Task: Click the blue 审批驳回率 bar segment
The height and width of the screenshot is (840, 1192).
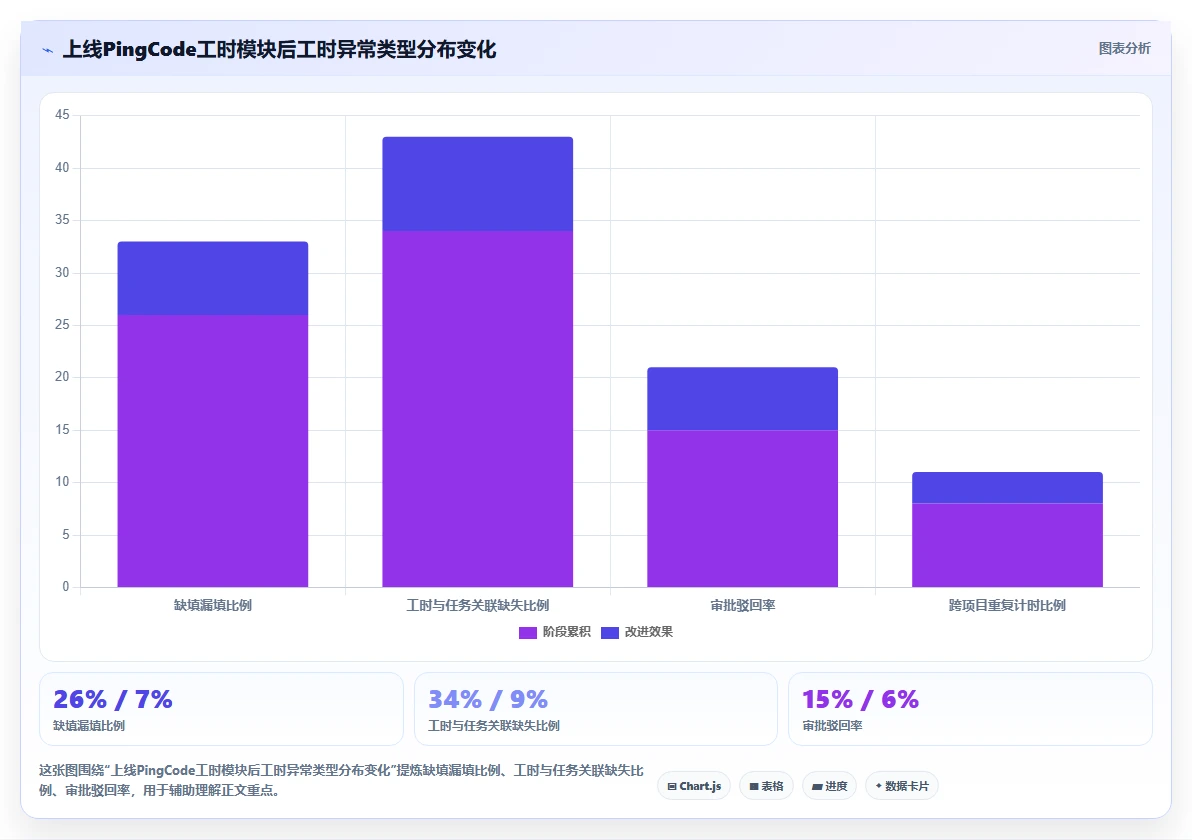Action: tap(743, 399)
